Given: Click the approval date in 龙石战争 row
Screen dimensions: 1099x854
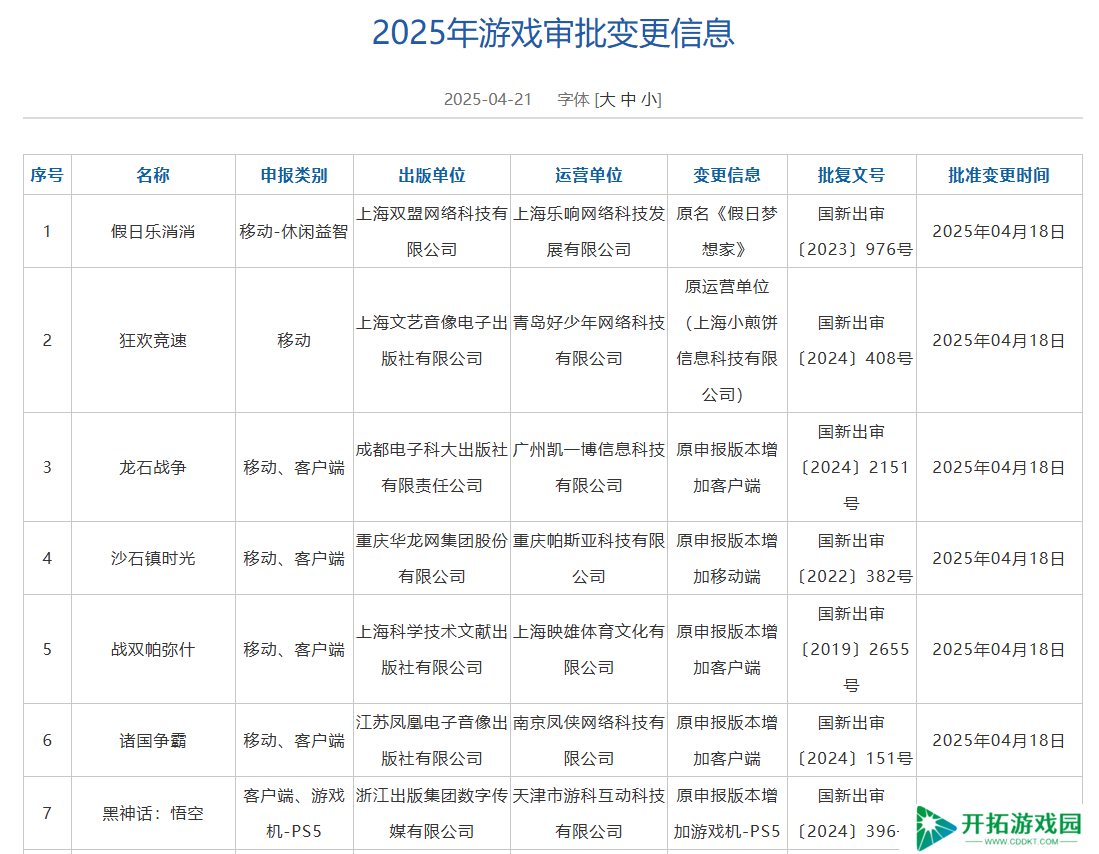Looking at the screenshot, I should tap(999, 467).
